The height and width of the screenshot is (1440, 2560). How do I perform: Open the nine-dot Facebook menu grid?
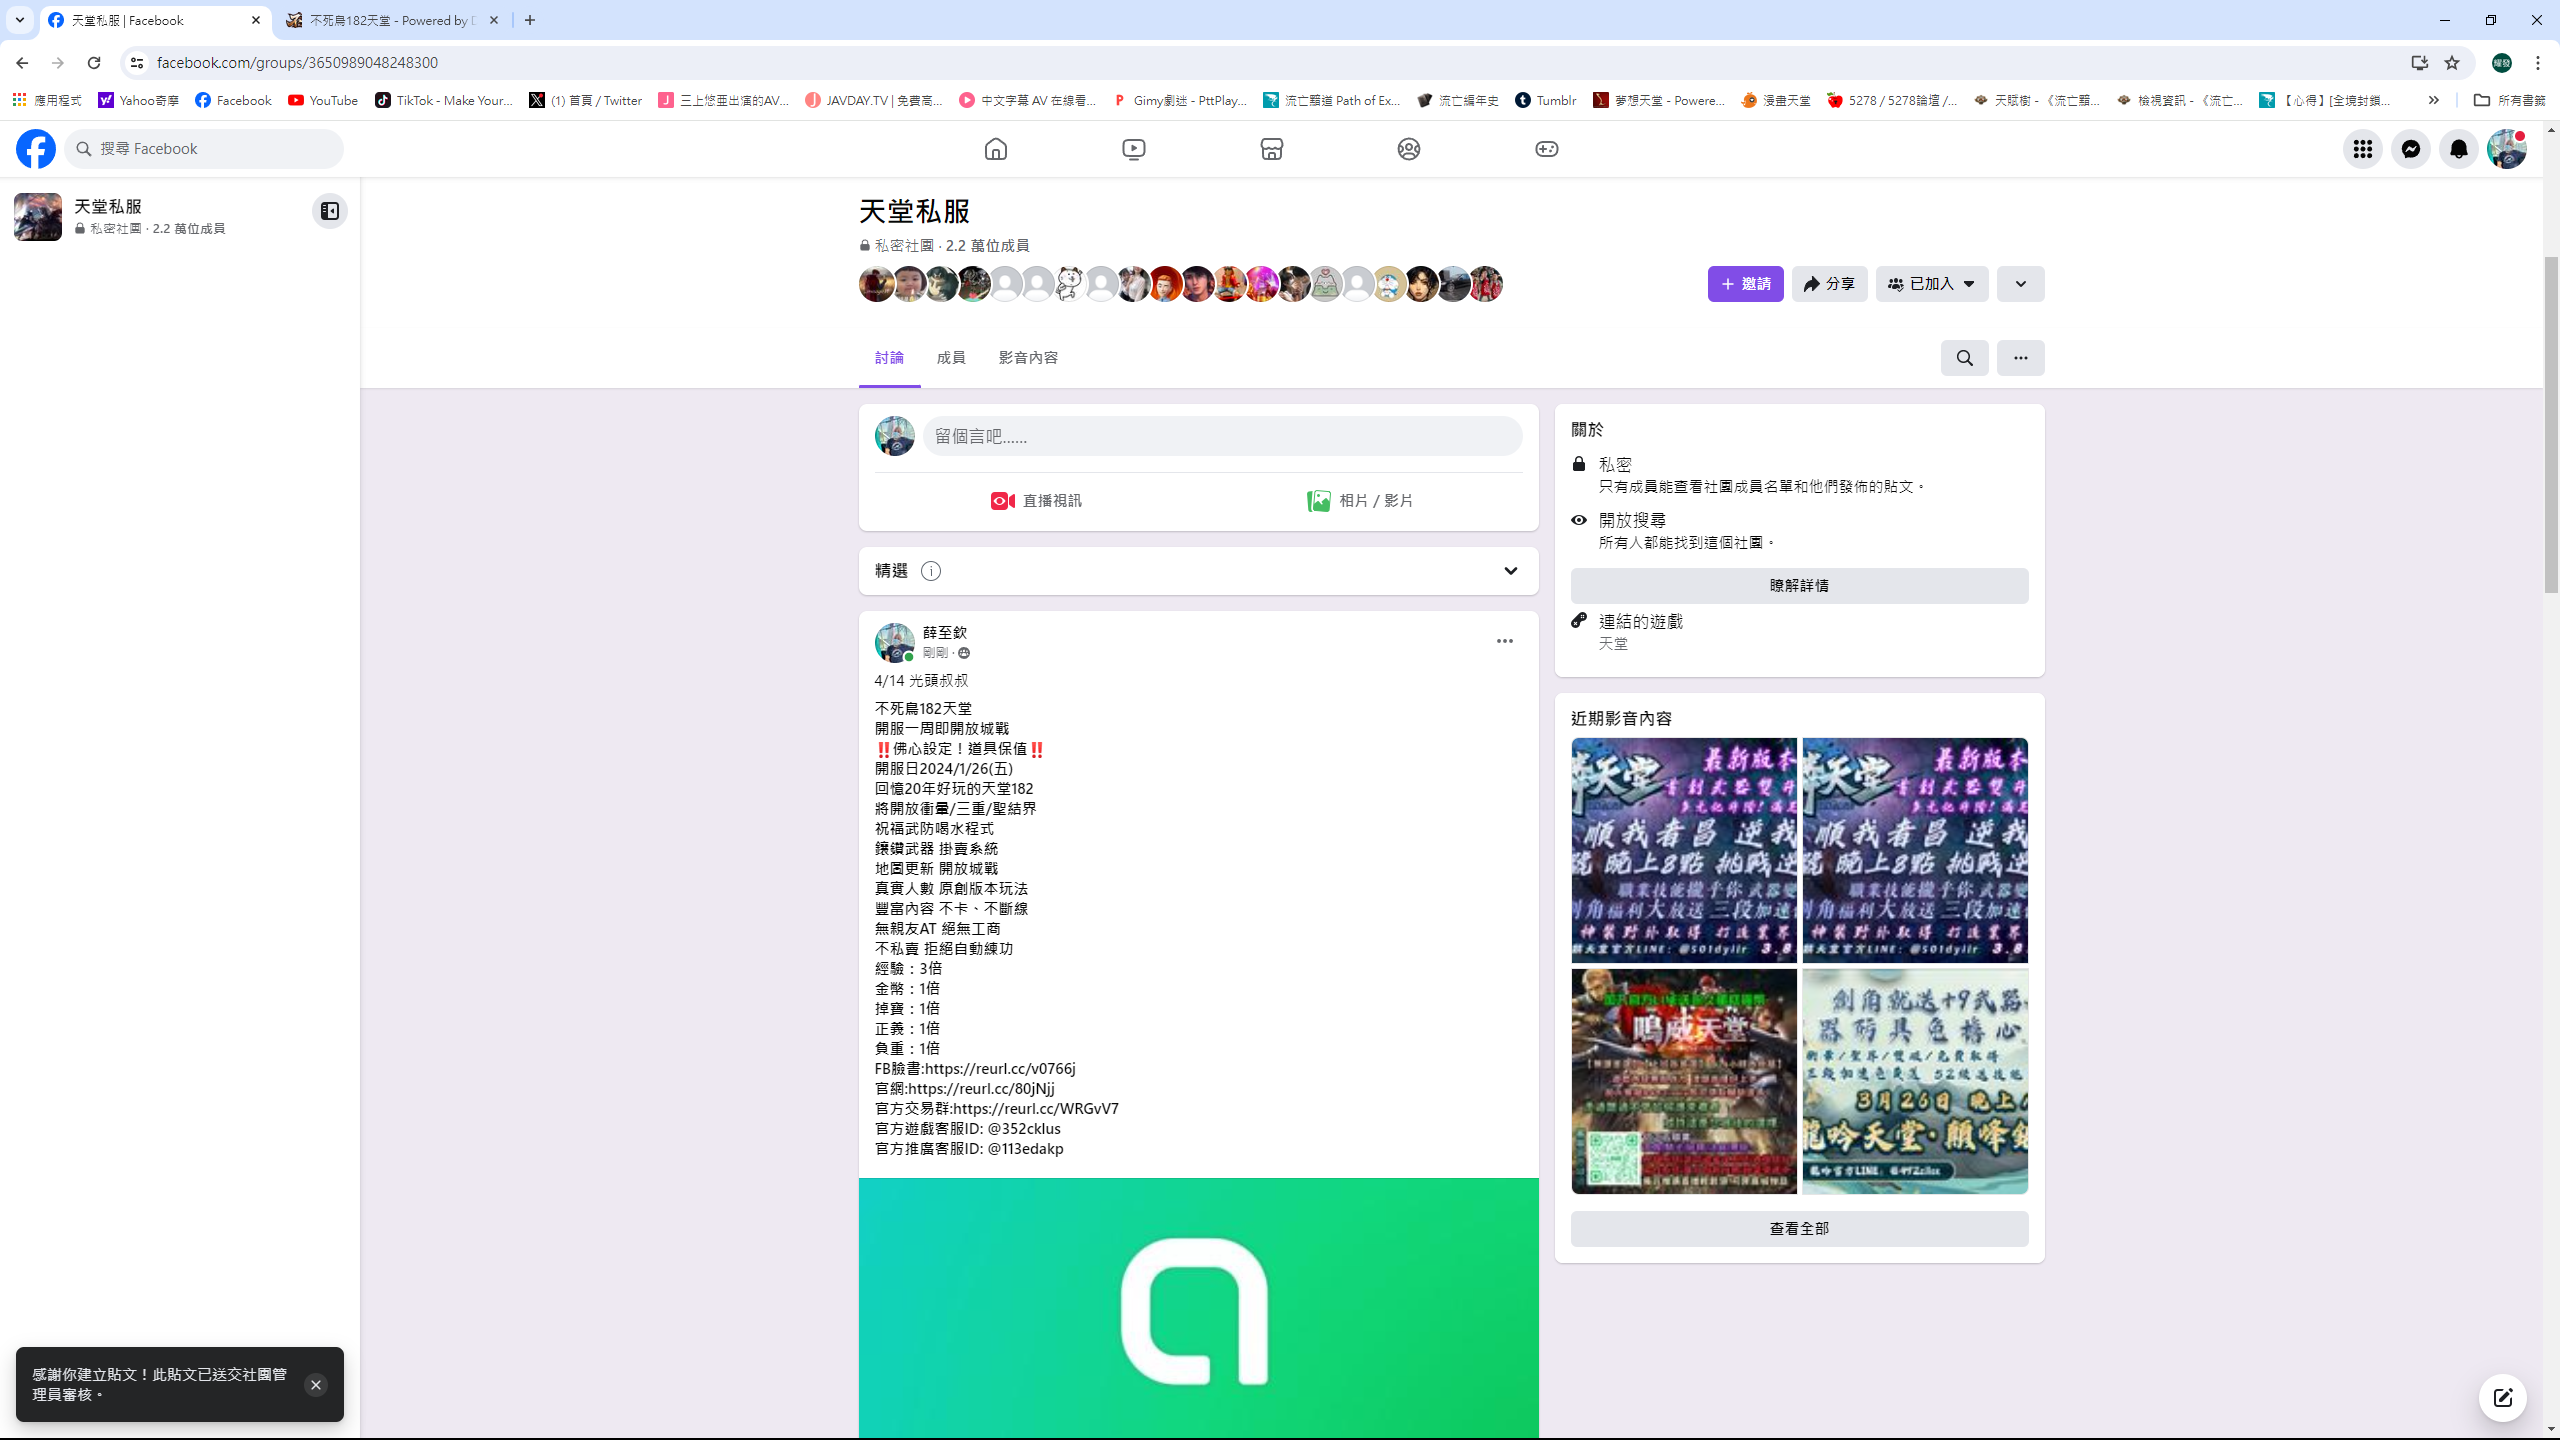point(2362,149)
